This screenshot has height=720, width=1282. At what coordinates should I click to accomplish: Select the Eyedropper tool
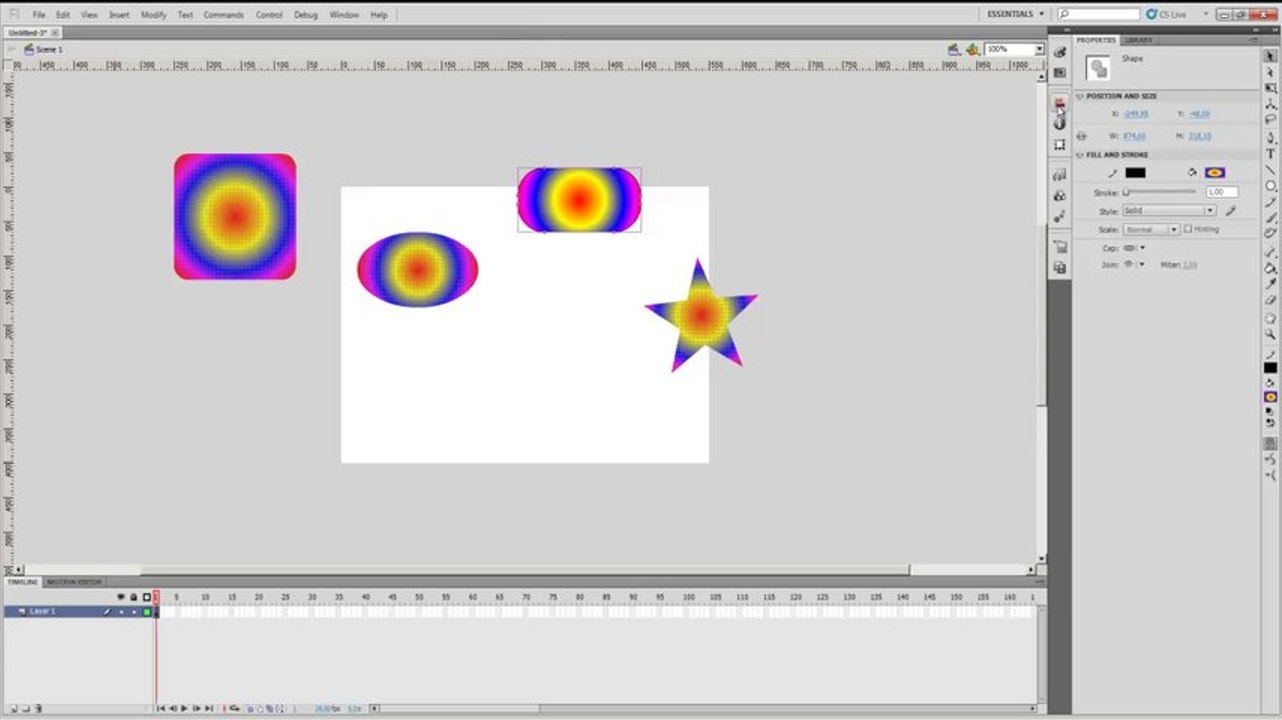coord(1271,283)
